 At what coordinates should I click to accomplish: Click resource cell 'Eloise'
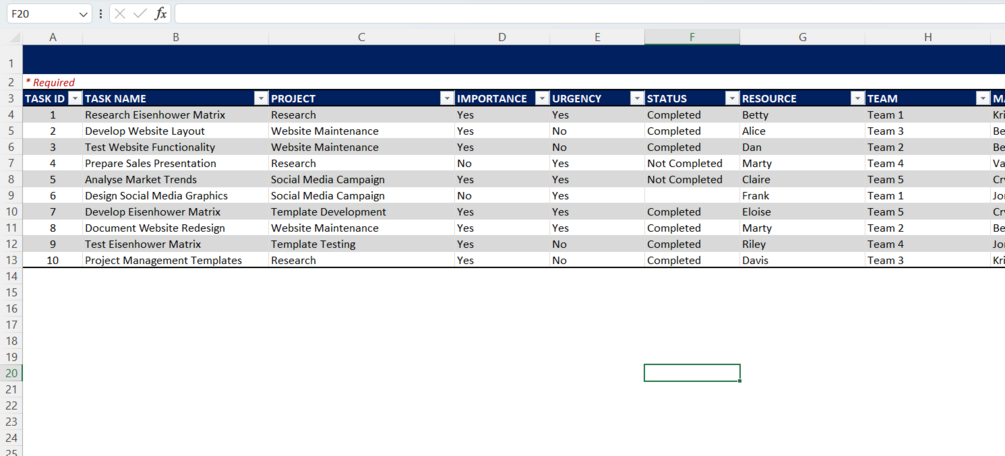(802, 212)
